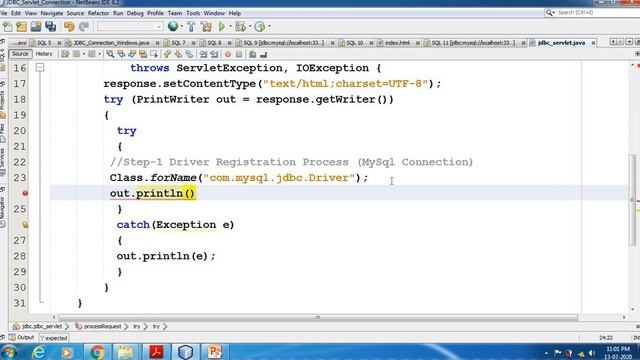Open the Window menu
The image size is (640, 360).
(214, 13)
